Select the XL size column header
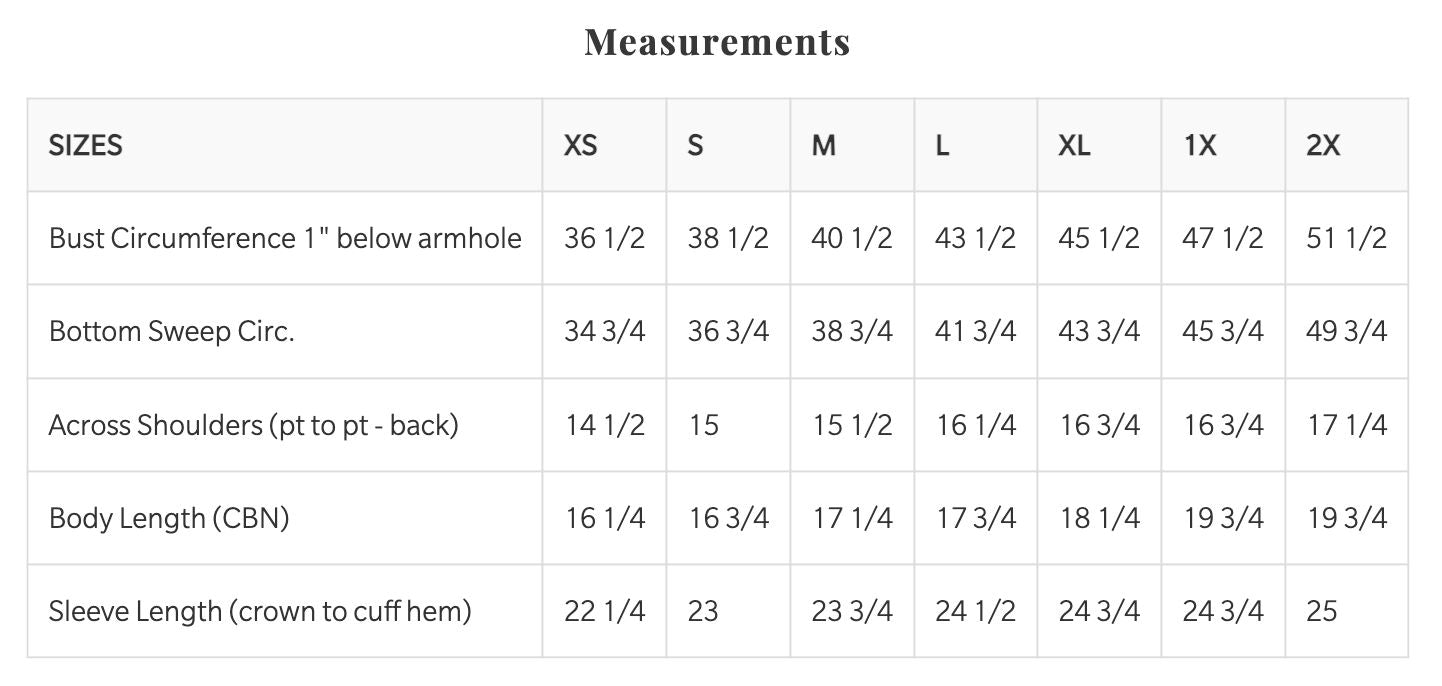 coord(1074,146)
